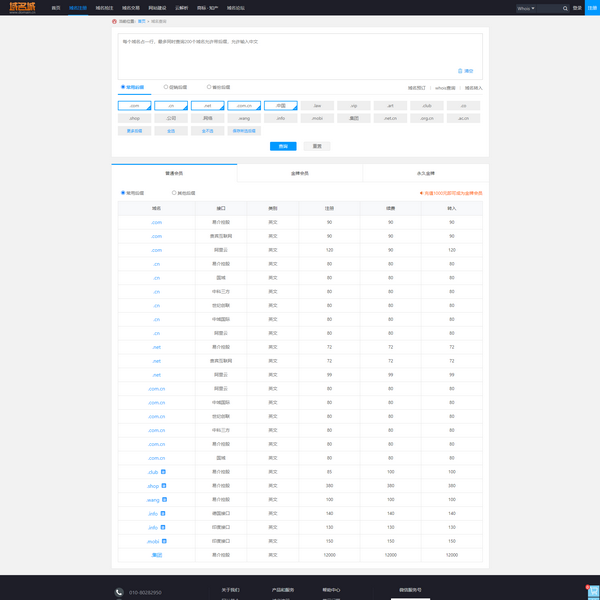Select the 常用后缀 radio above the suffix grid
Screen dimensions: 600x600
(x=123, y=87)
